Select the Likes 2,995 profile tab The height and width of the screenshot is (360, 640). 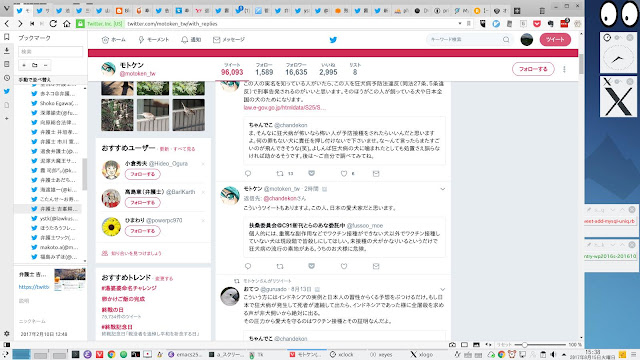click(328, 69)
